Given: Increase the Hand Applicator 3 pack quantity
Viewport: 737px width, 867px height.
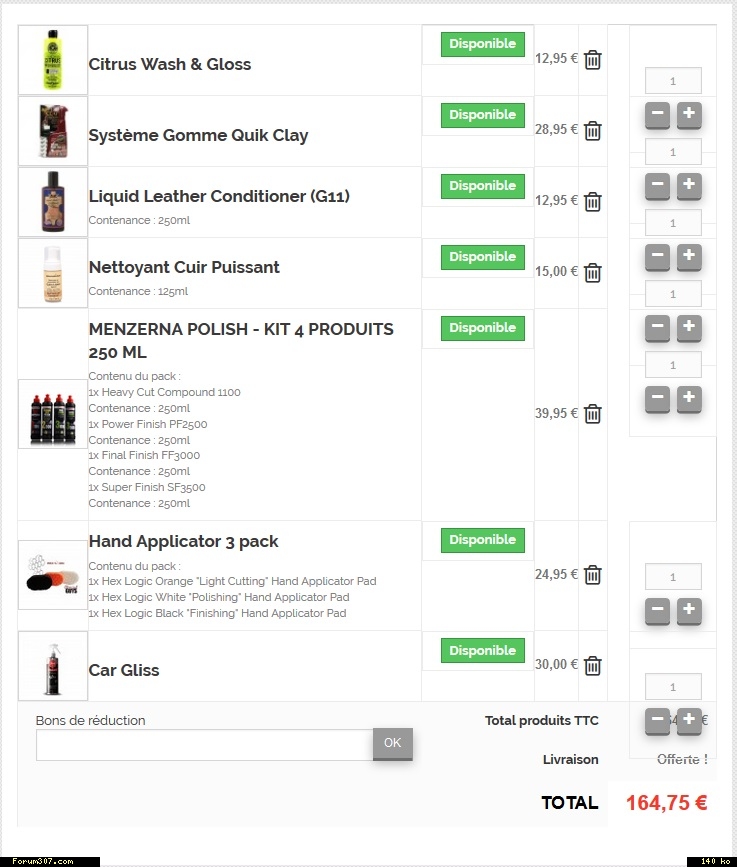Looking at the screenshot, I should coord(688,609).
